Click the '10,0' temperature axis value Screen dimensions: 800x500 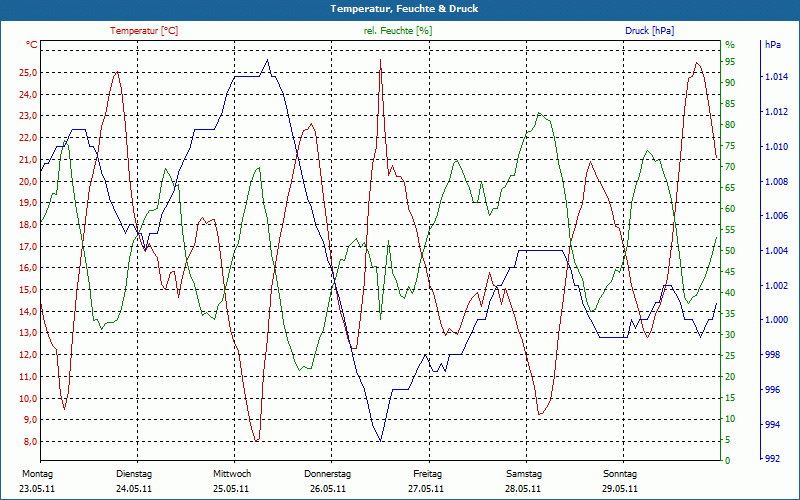click(x=28, y=398)
